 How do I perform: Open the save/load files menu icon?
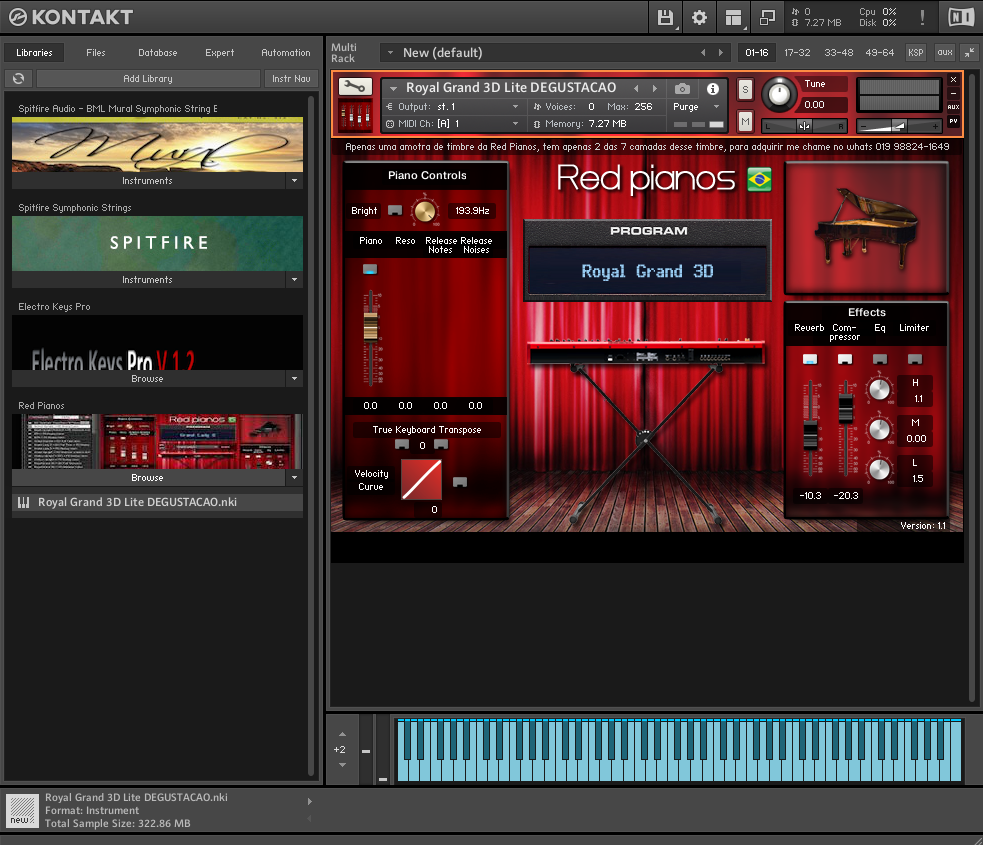point(665,17)
